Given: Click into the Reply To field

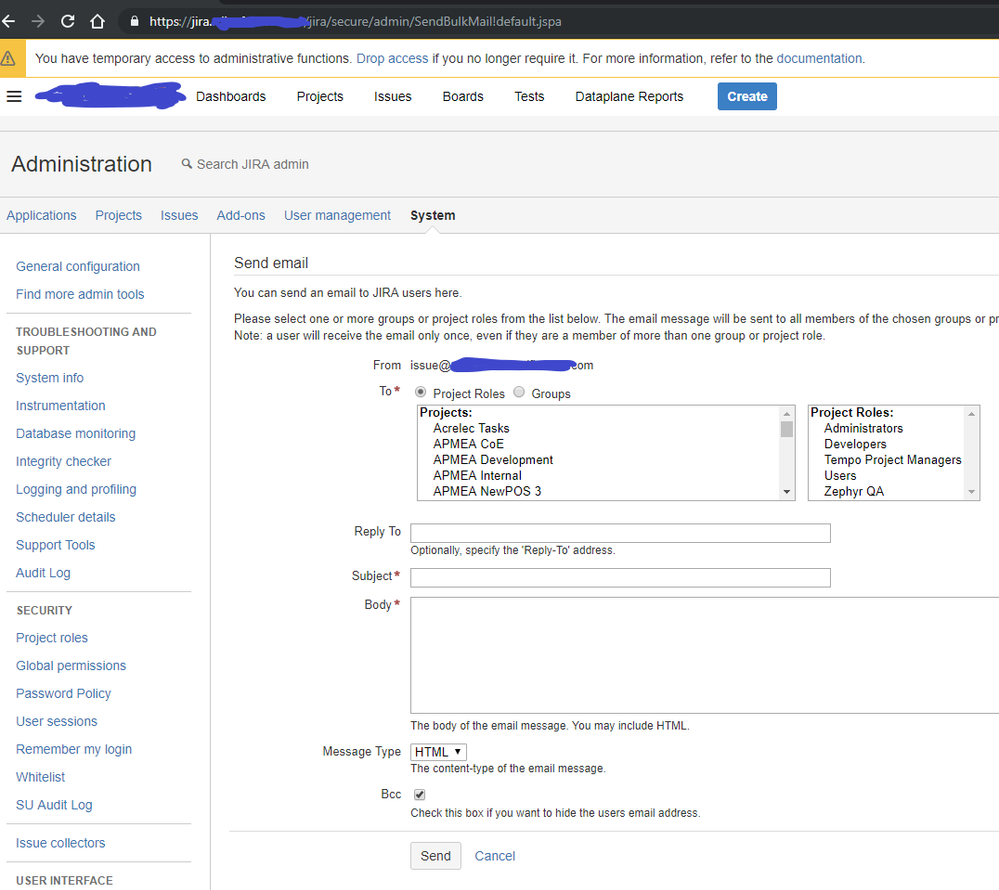Looking at the screenshot, I should click(x=621, y=533).
